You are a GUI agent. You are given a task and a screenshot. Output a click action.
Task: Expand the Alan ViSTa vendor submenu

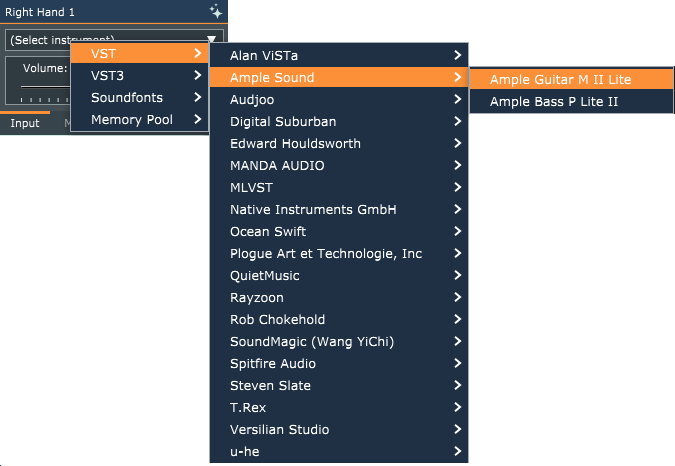pos(339,55)
